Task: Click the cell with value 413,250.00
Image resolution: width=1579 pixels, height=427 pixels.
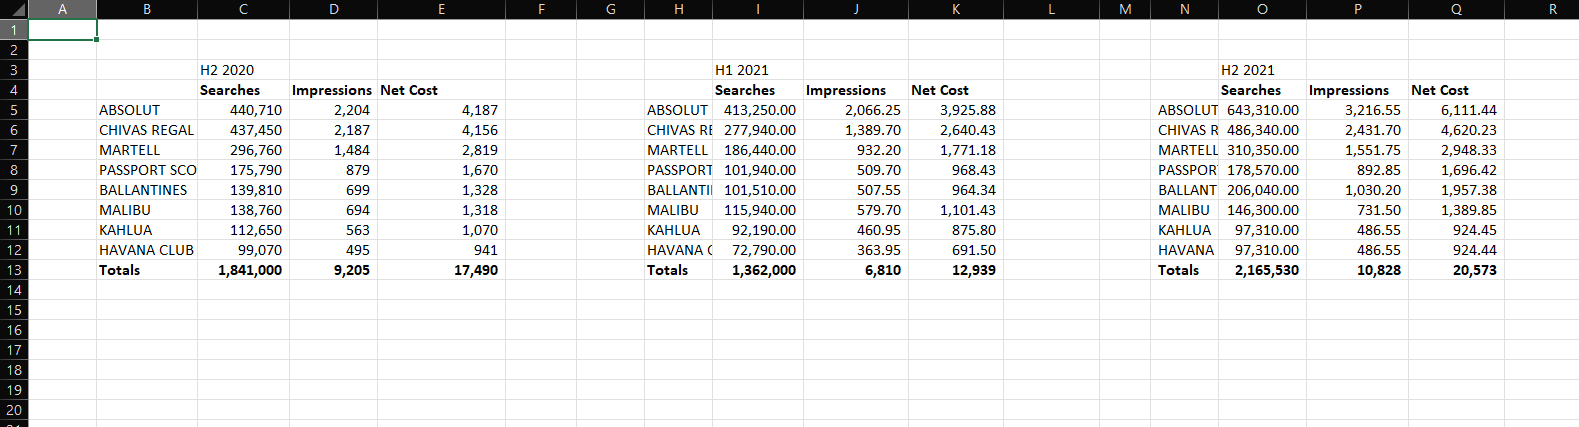Action: point(760,110)
